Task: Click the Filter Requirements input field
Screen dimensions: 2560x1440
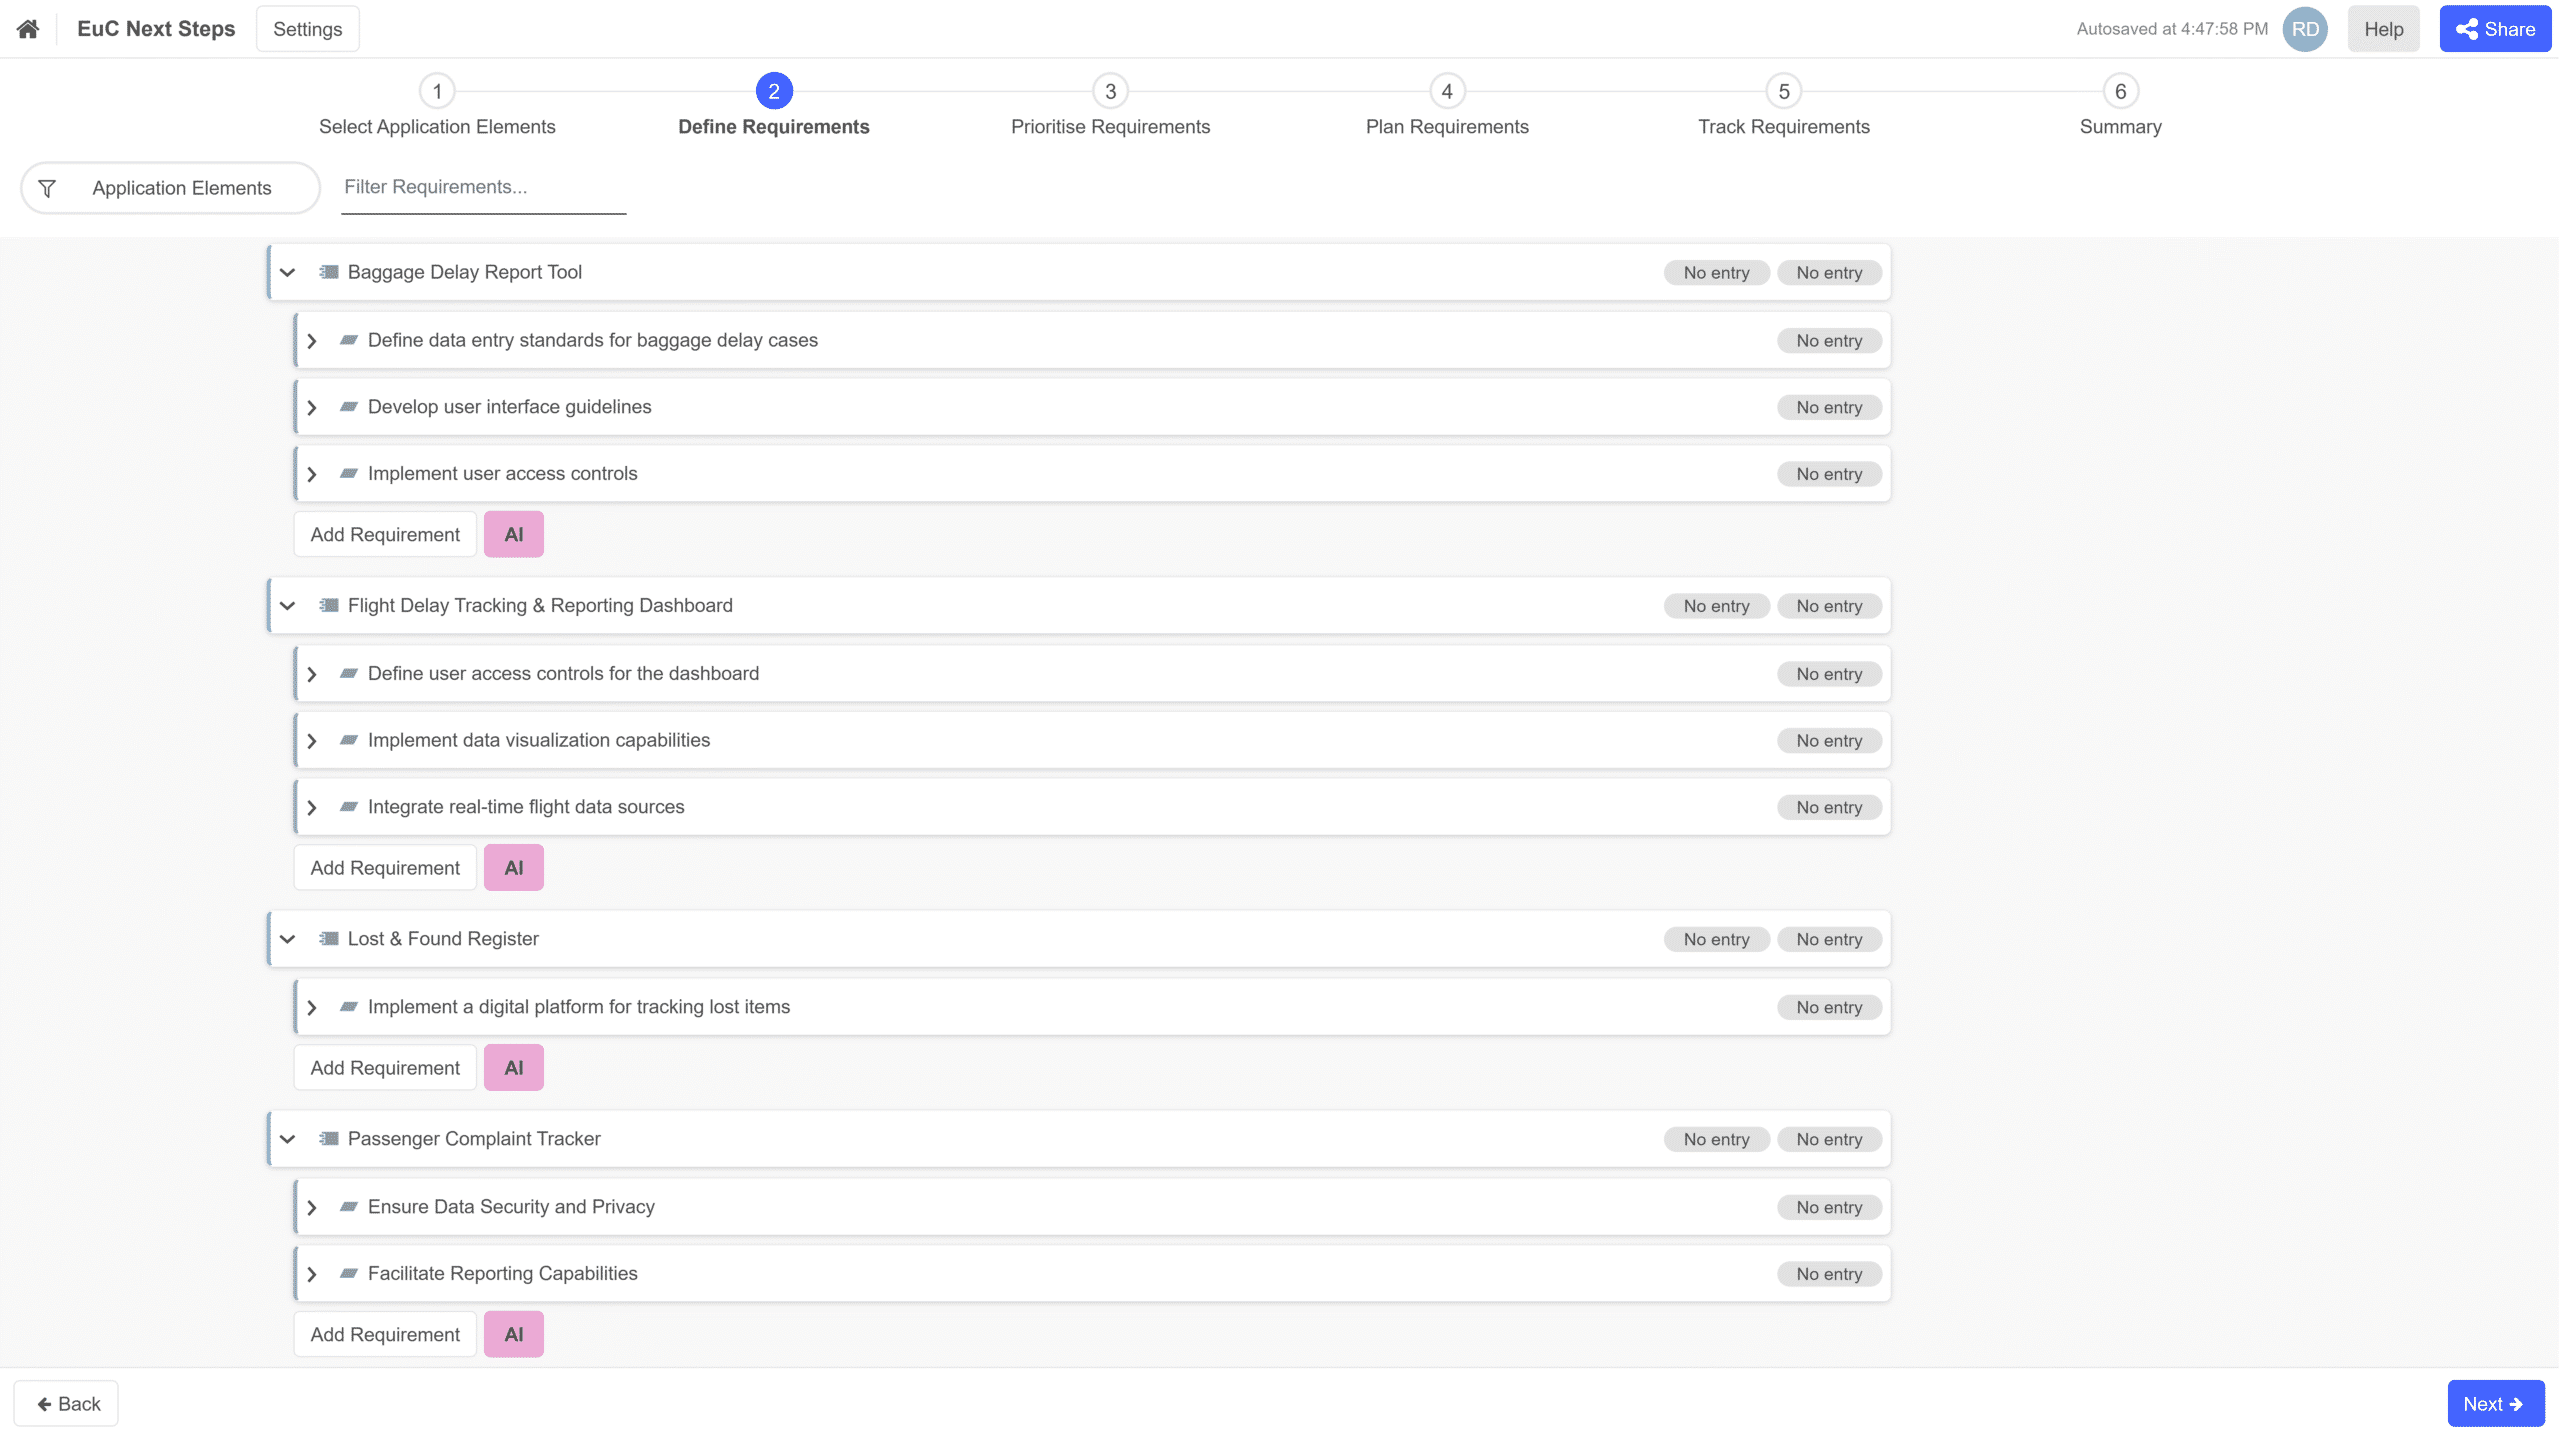Action: pyautogui.click(x=483, y=187)
